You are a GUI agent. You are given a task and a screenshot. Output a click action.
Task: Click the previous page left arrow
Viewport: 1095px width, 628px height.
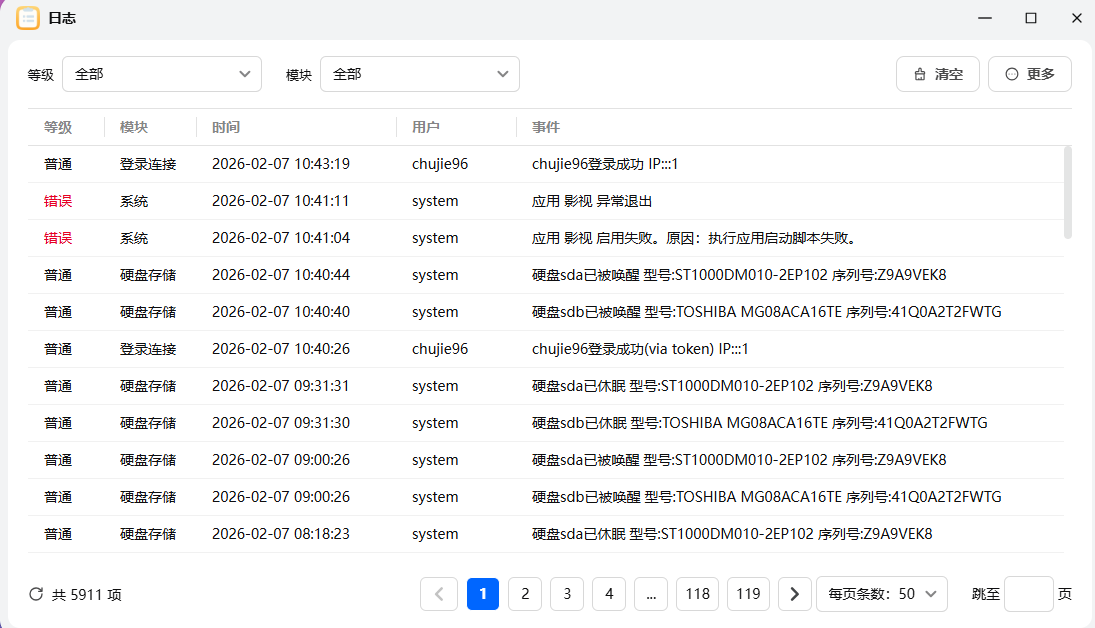tap(439, 593)
